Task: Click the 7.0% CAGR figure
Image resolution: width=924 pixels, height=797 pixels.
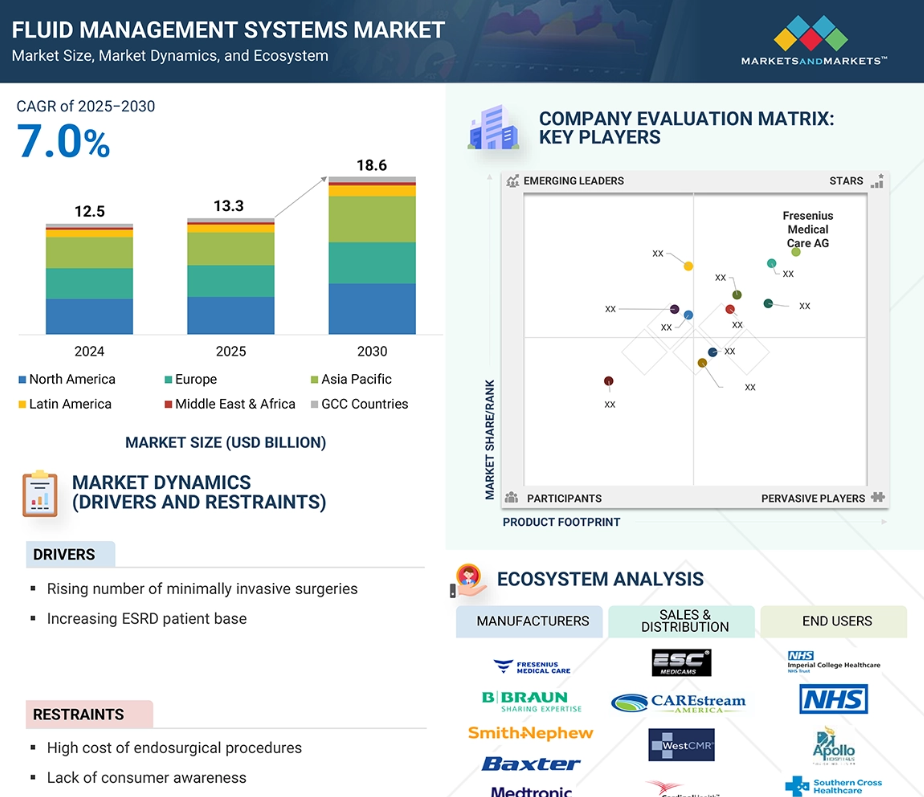Action: [x=63, y=141]
